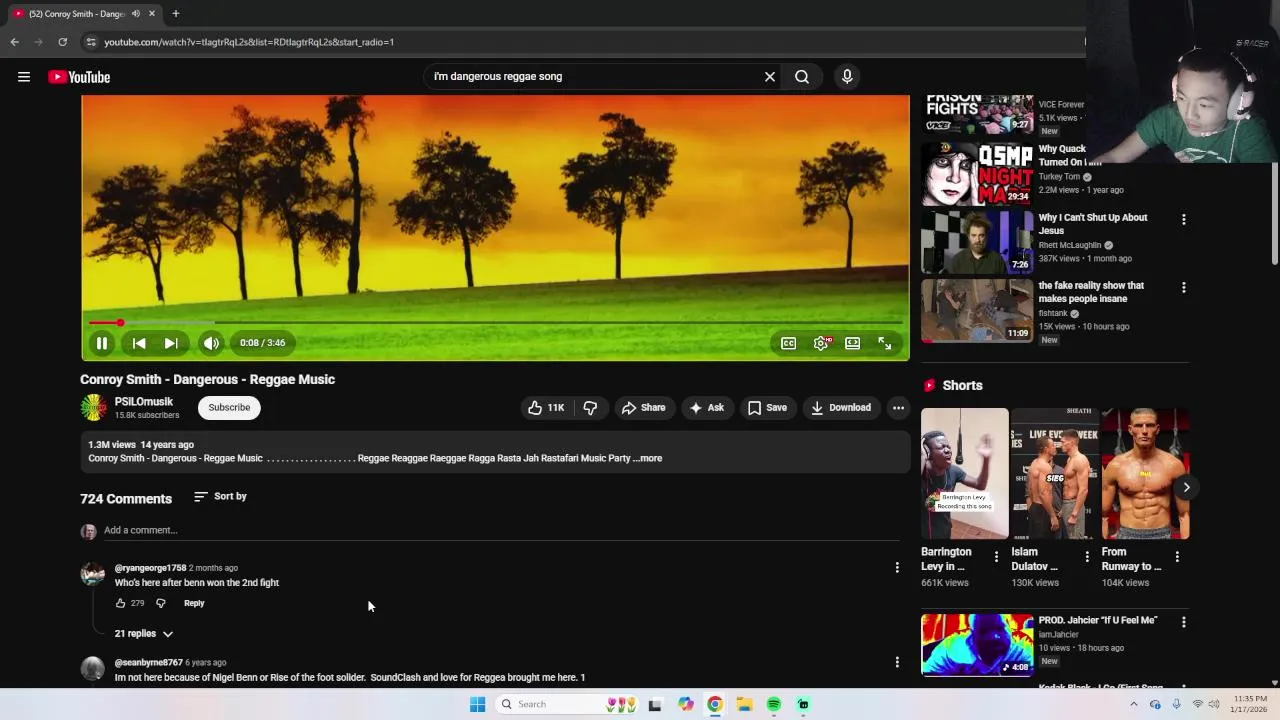
Task: Click the browser address bar URL
Action: [249, 42]
